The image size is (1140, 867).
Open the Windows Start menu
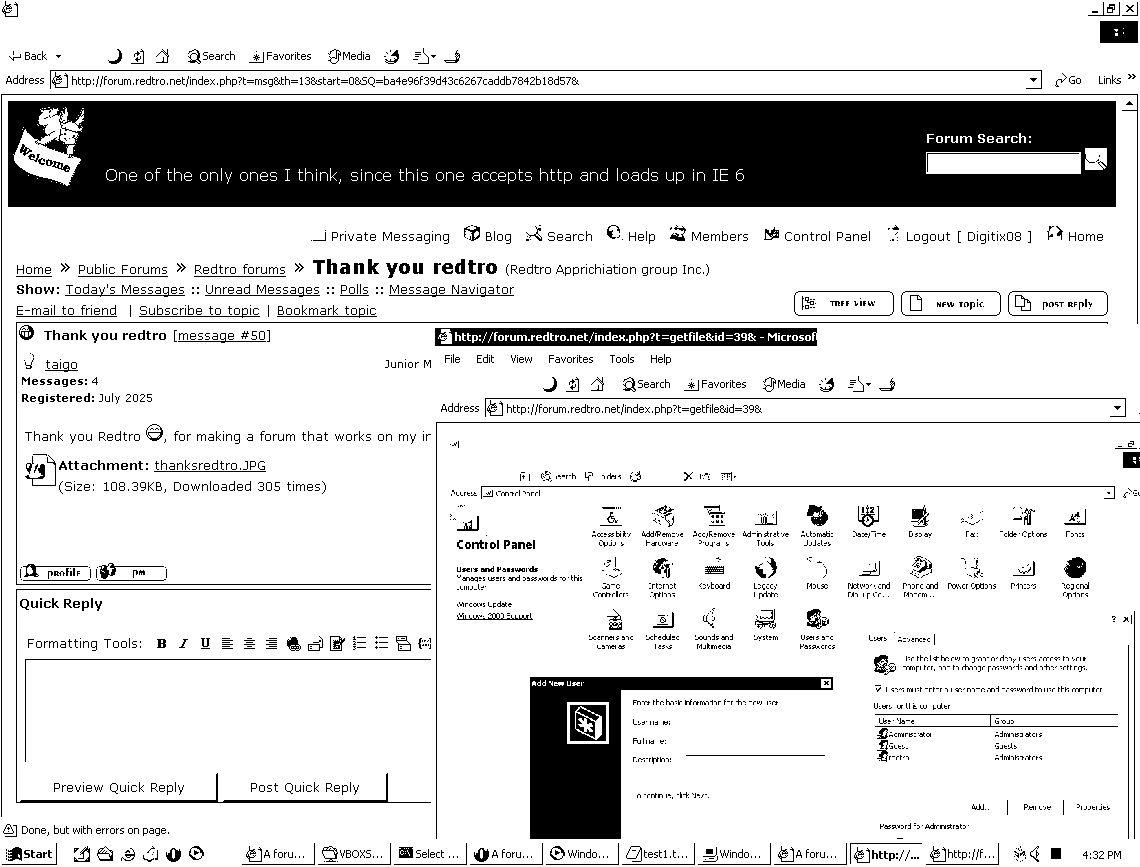[30, 854]
